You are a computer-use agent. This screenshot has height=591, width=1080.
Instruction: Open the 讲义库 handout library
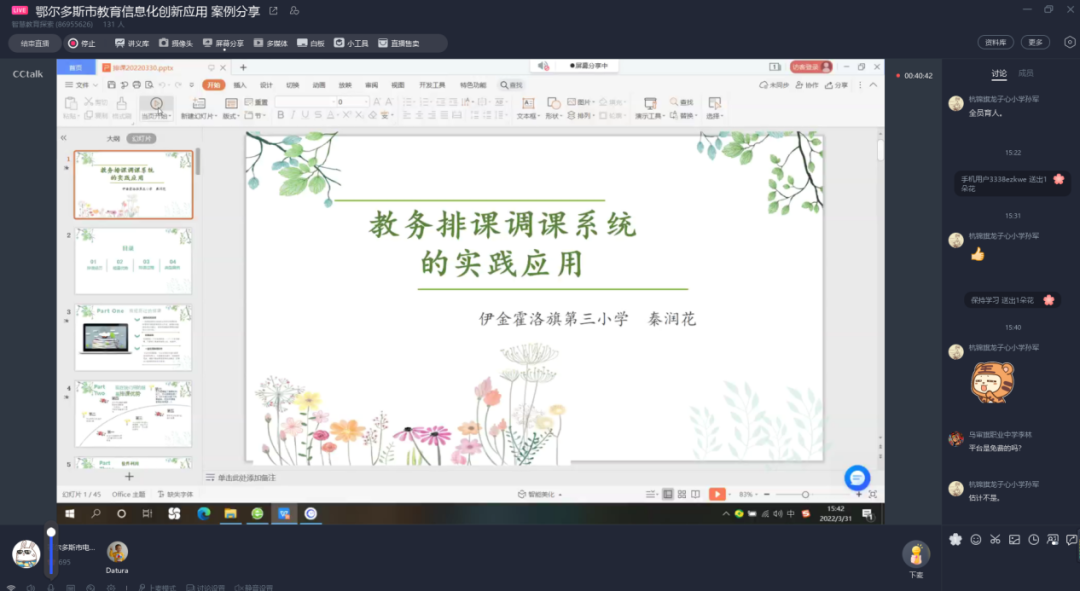(132, 43)
